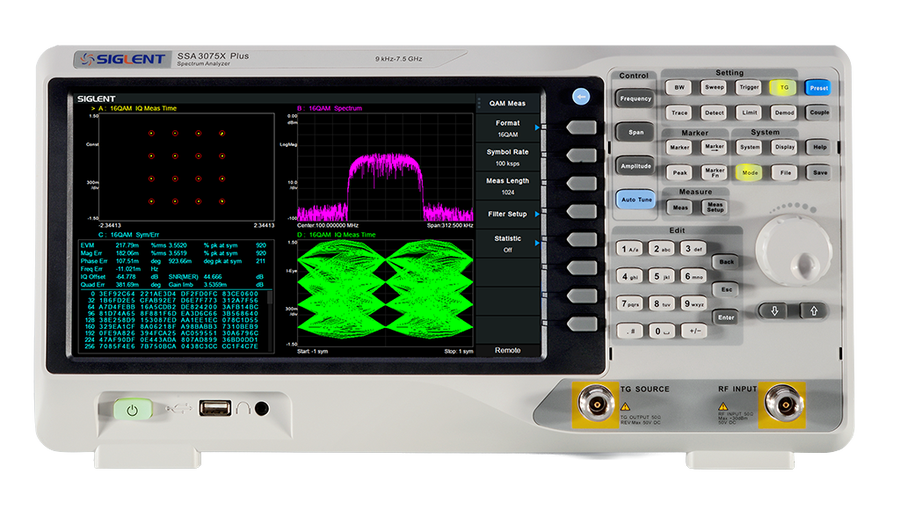Image resolution: width=900 pixels, height=510 pixels.
Task: Open the Format 16QAM menu entry
Action: pyautogui.click(x=507, y=129)
